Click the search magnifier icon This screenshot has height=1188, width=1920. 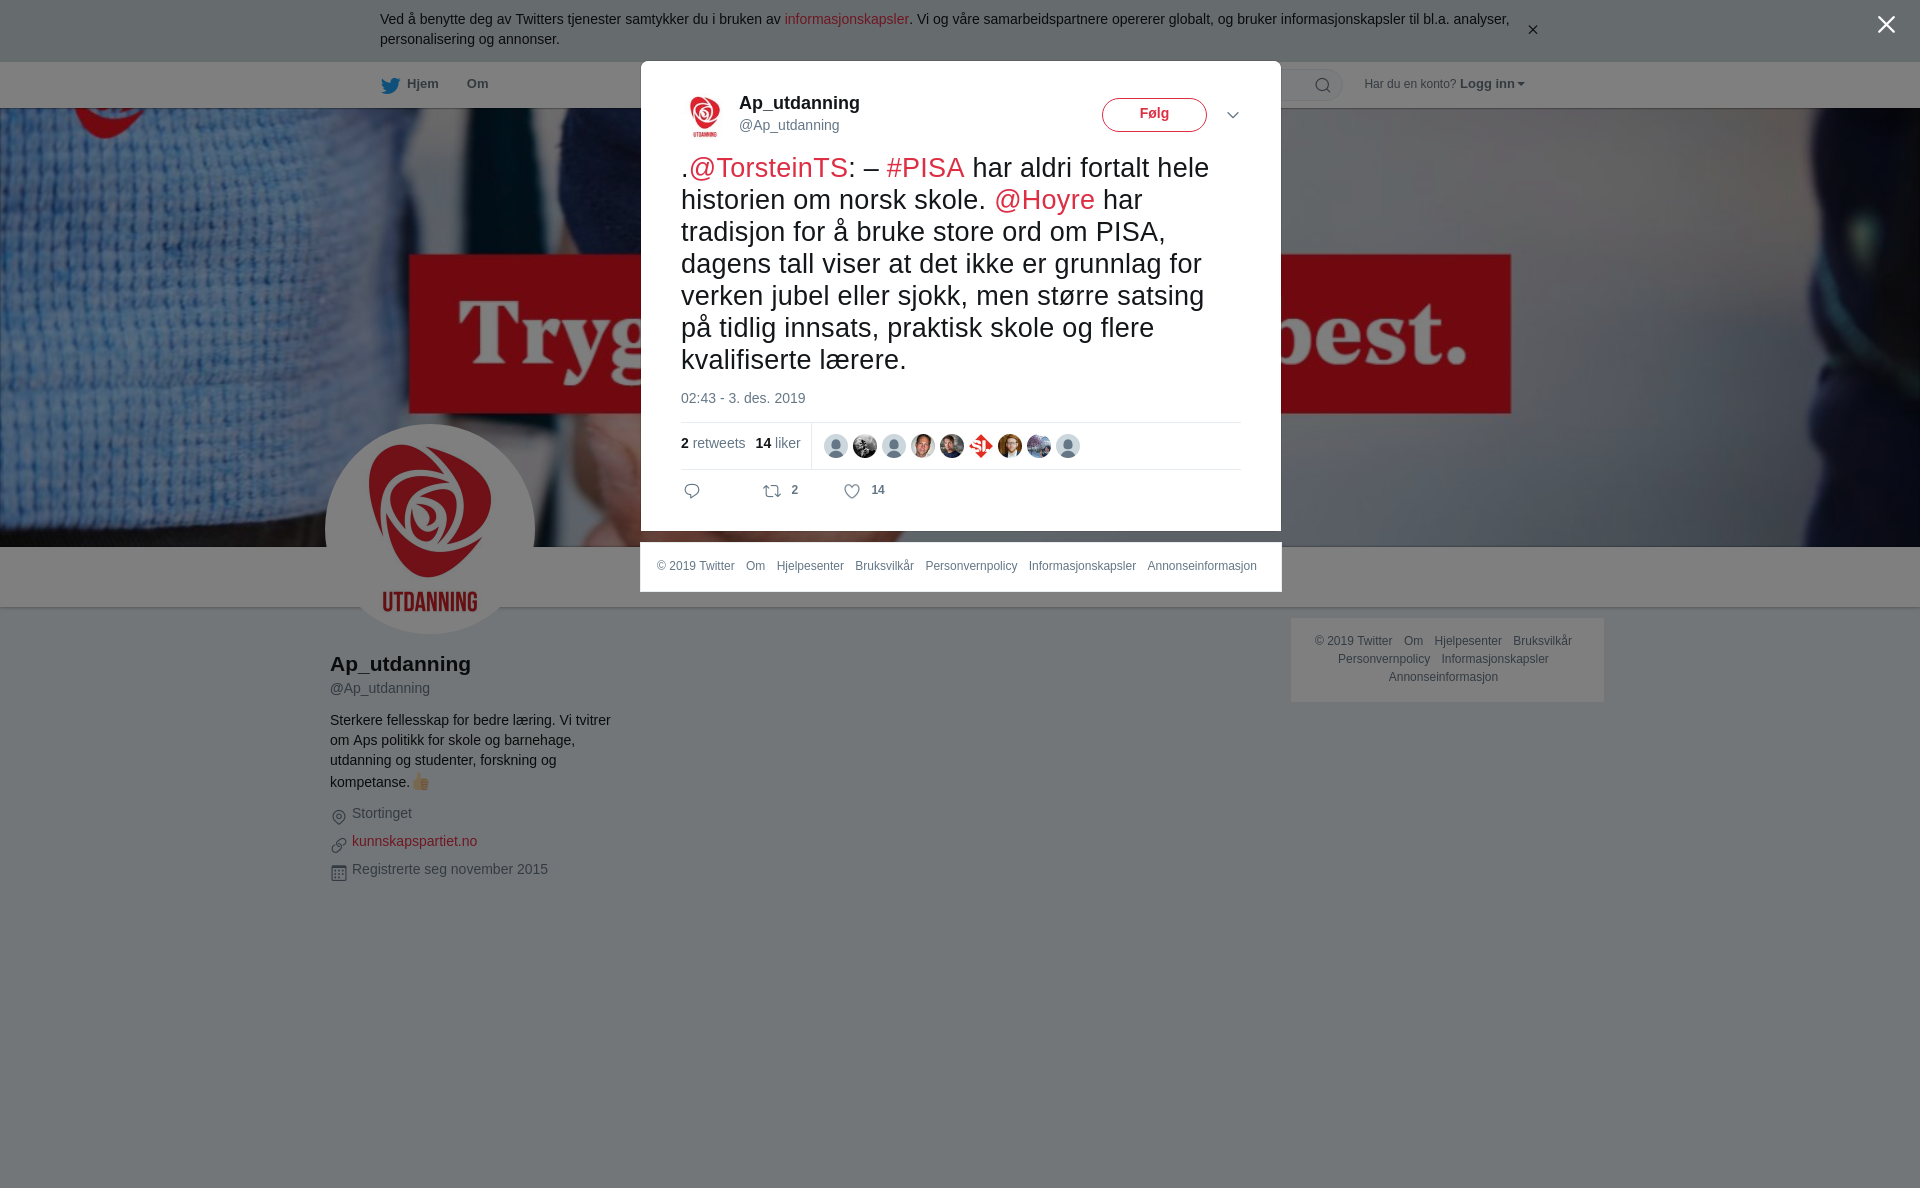pos(1323,85)
